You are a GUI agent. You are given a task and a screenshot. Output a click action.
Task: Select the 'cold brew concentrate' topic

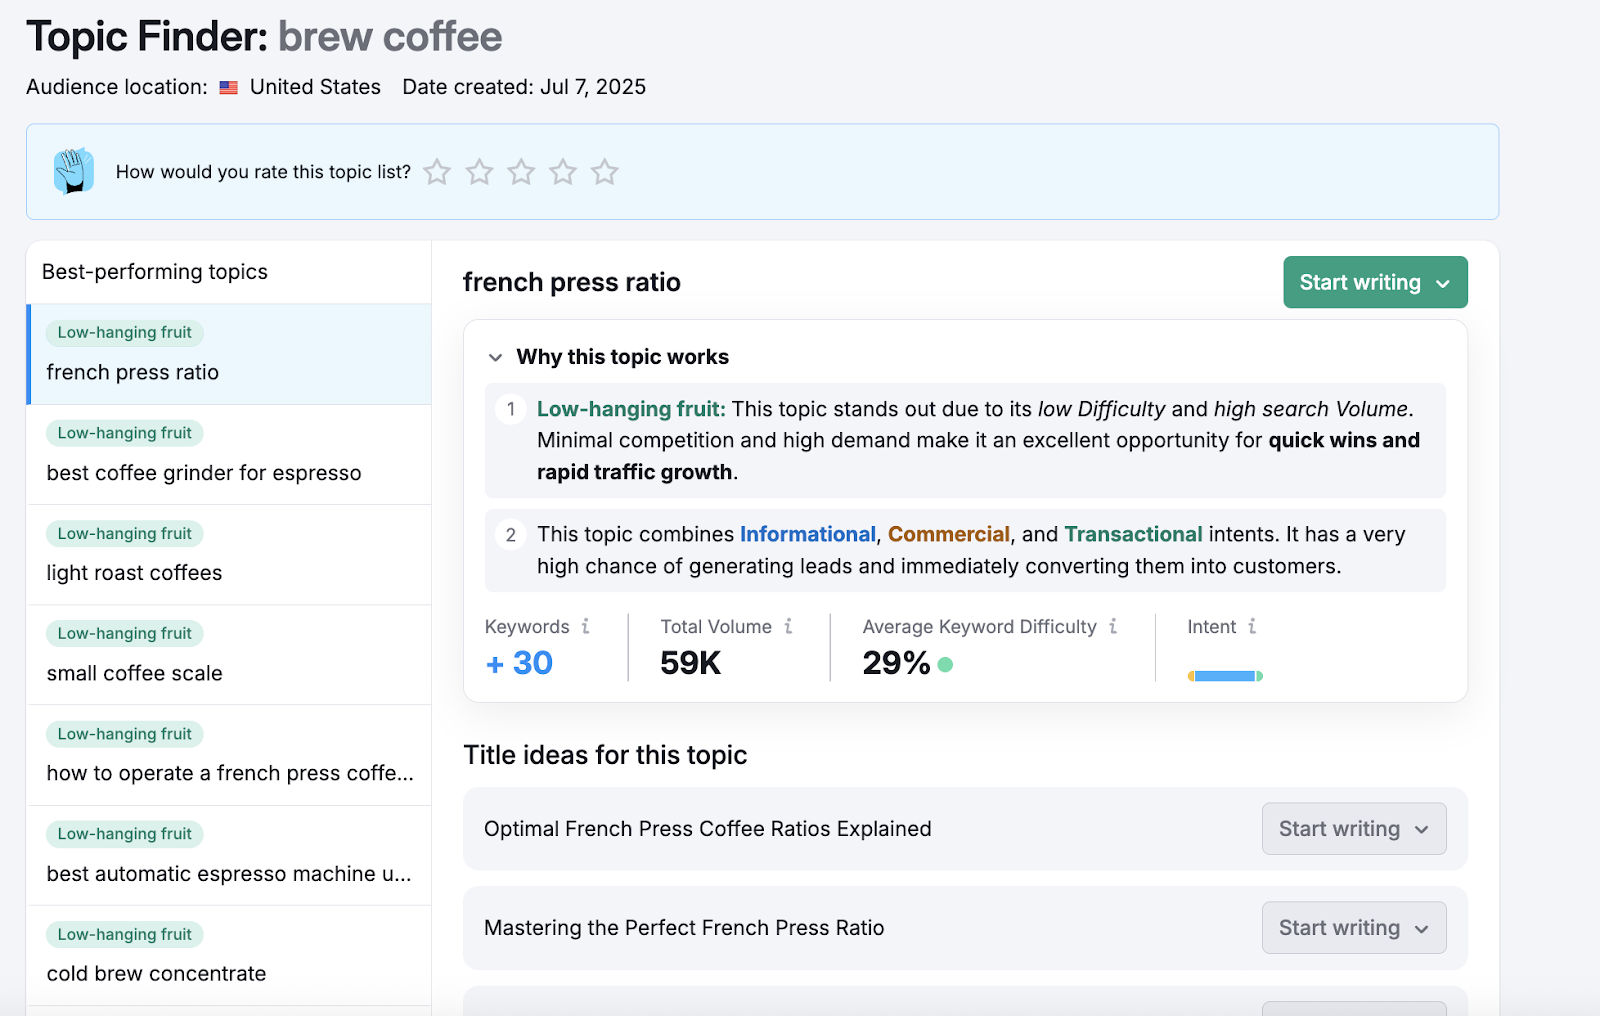point(156,974)
